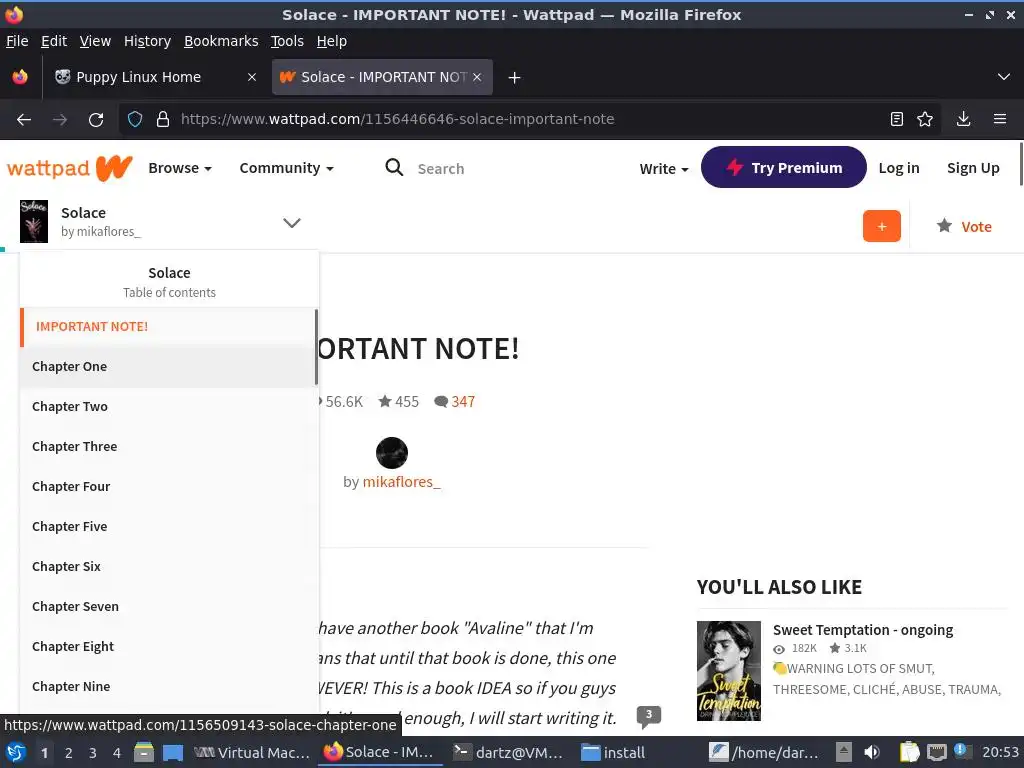Close the Puppy Linux Home tab
This screenshot has height=768, width=1024.
click(251, 77)
